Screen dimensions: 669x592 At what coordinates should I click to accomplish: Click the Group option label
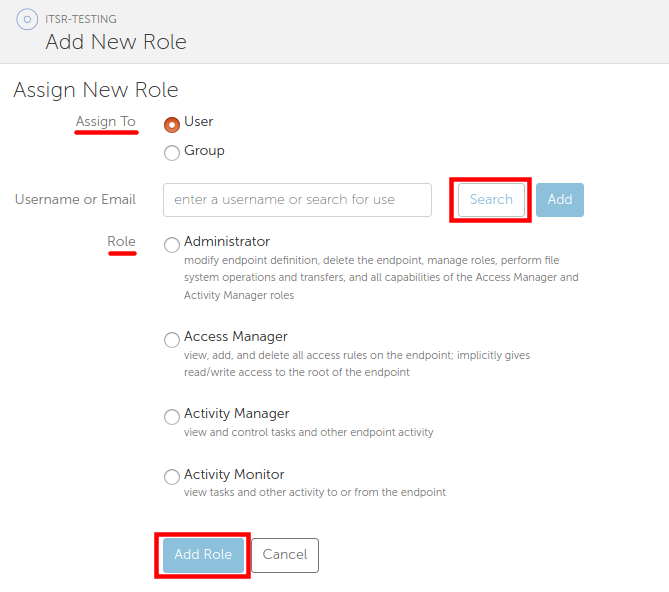pos(204,151)
